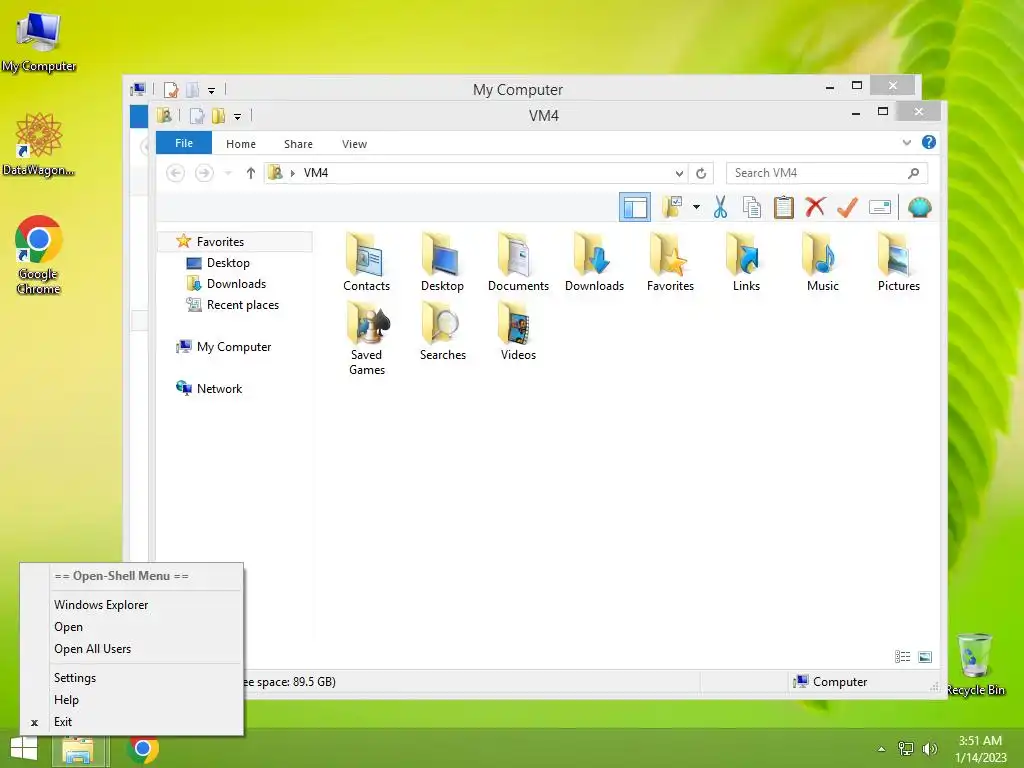Click properties icon in My Computer title bar
The width and height of the screenshot is (1024, 768).
tap(171, 89)
